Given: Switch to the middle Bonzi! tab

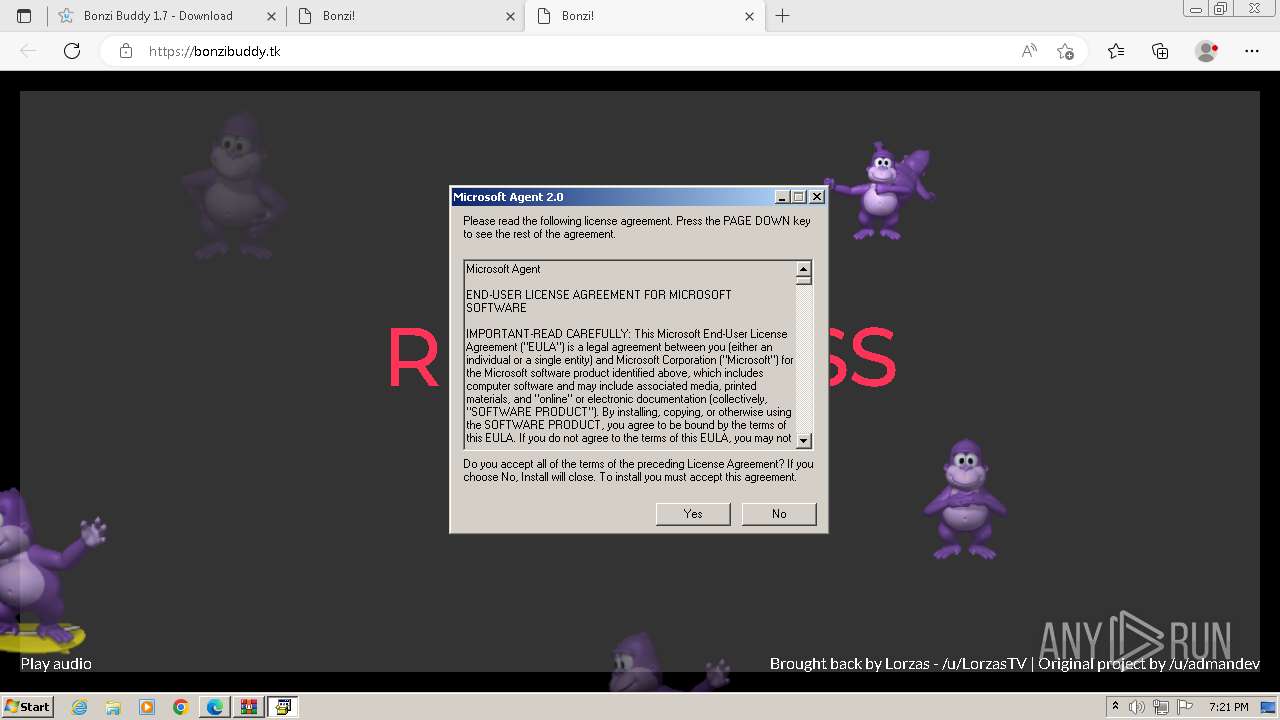Looking at the screenshot, I should tap(405, 16).
